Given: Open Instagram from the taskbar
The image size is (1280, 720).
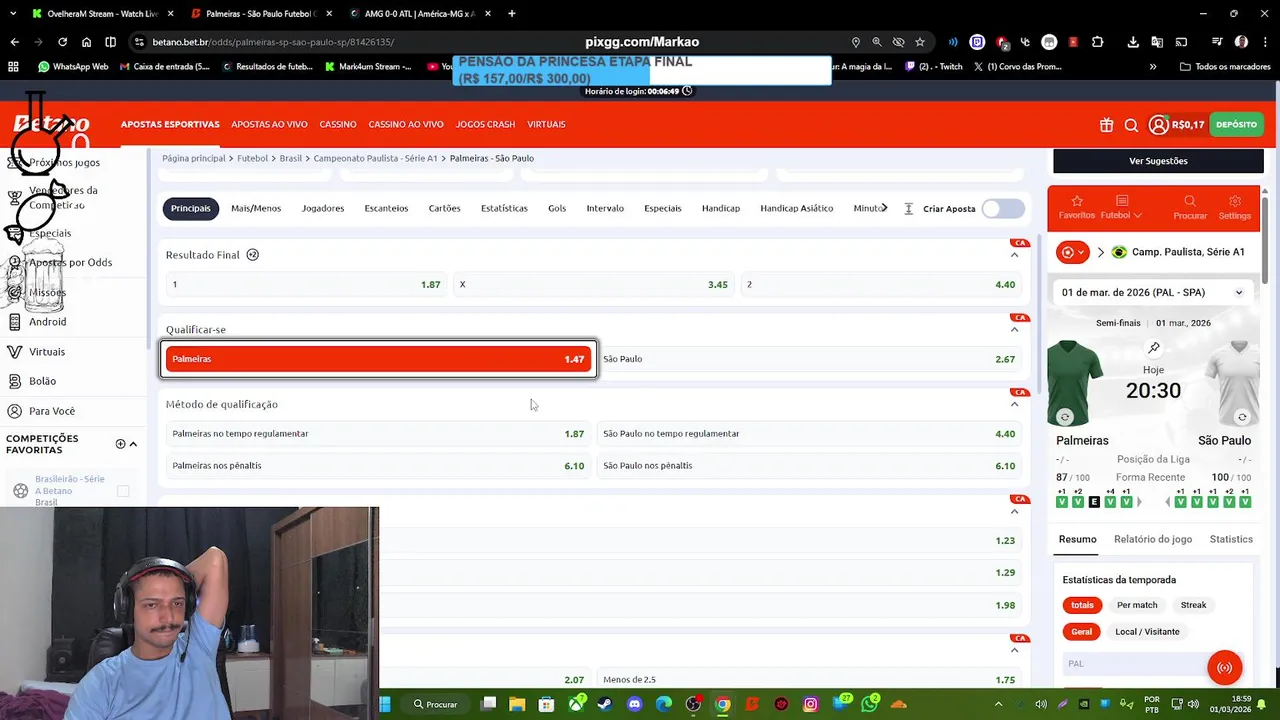Looking at the screenshot, I should [x=810, y=705].
